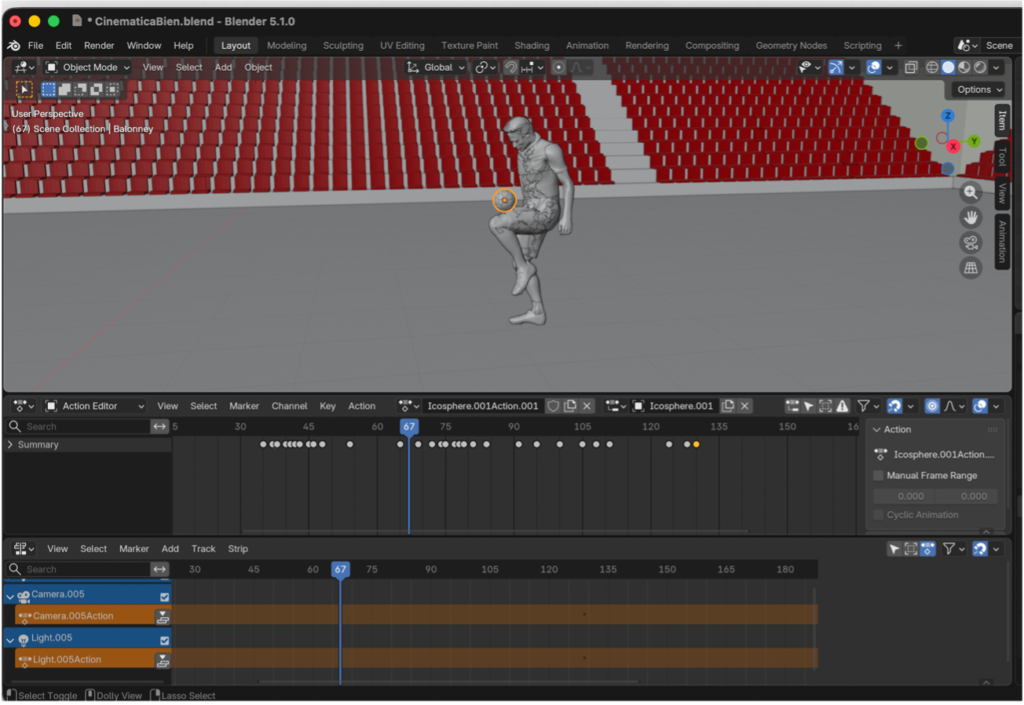The height and width of the screenshot is (705, 1024).
Task: Toggle the Manual Frame Range option
Action: coord(878,475)
